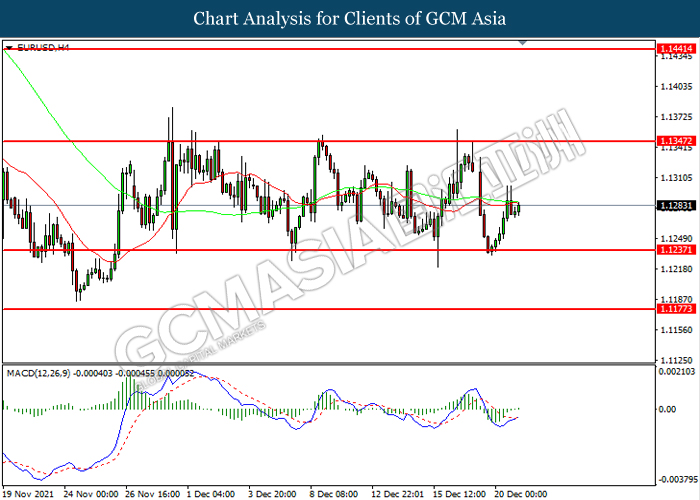Viewport: 700px width, 500px height.
Task: Select the 1.11773 red price label
Action: 676,308
